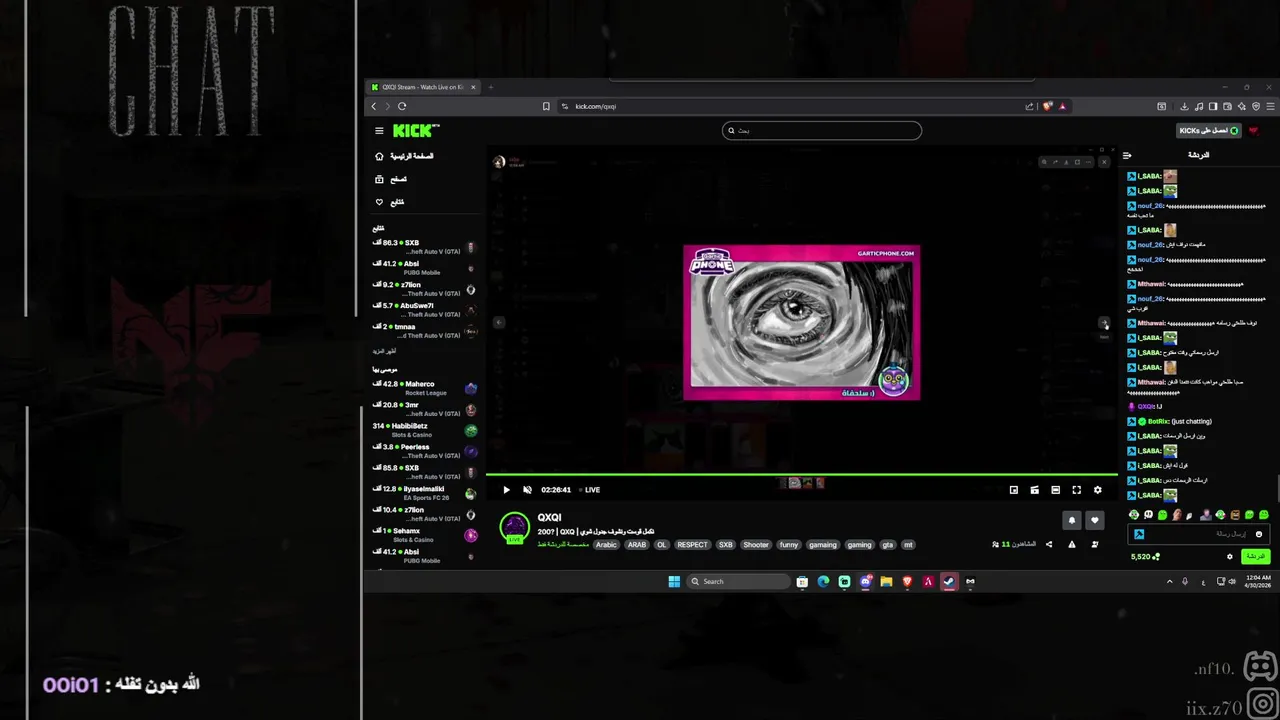The width and height of the screenshot is (1280, 720).
Task: Select the QXQI Stream browser tab
Action: pyautogui.click(x=424, y=87)
